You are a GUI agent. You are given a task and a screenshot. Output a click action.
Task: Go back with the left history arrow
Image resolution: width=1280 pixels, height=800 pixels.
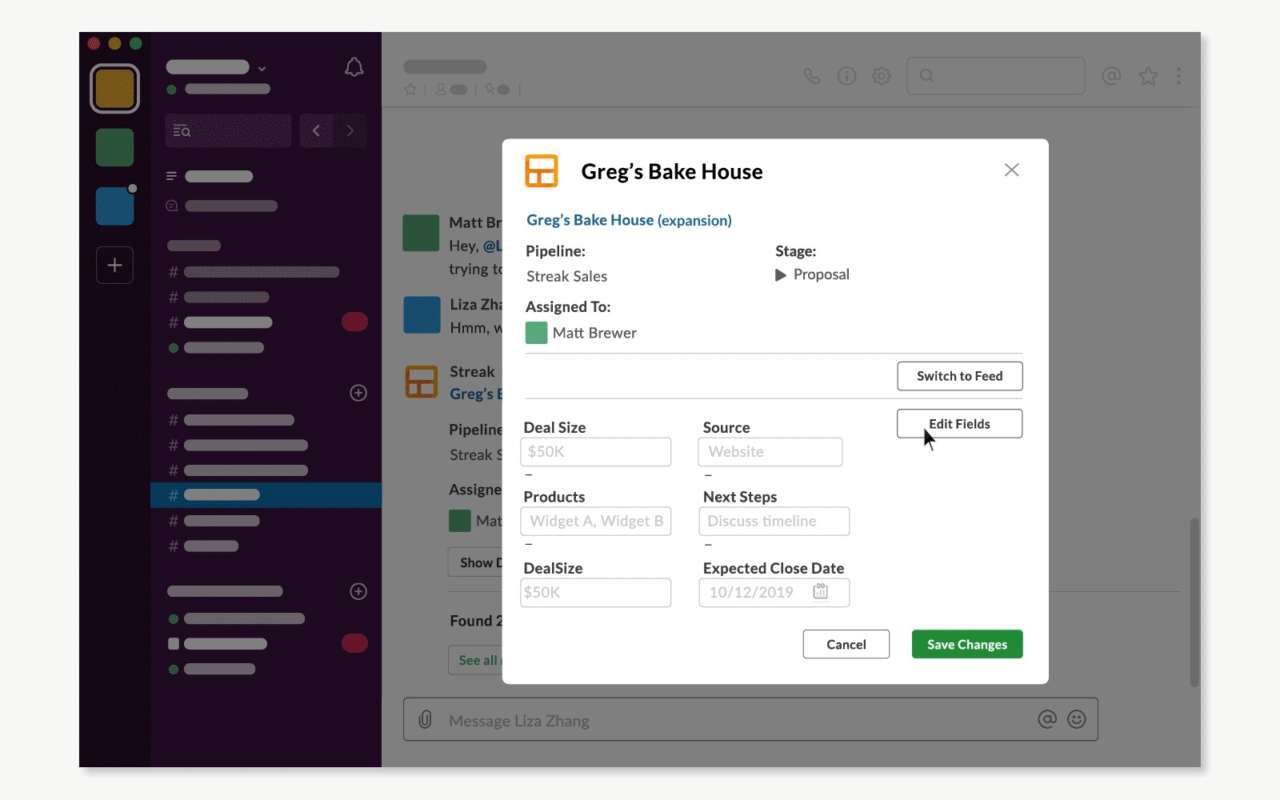(316, 131)
